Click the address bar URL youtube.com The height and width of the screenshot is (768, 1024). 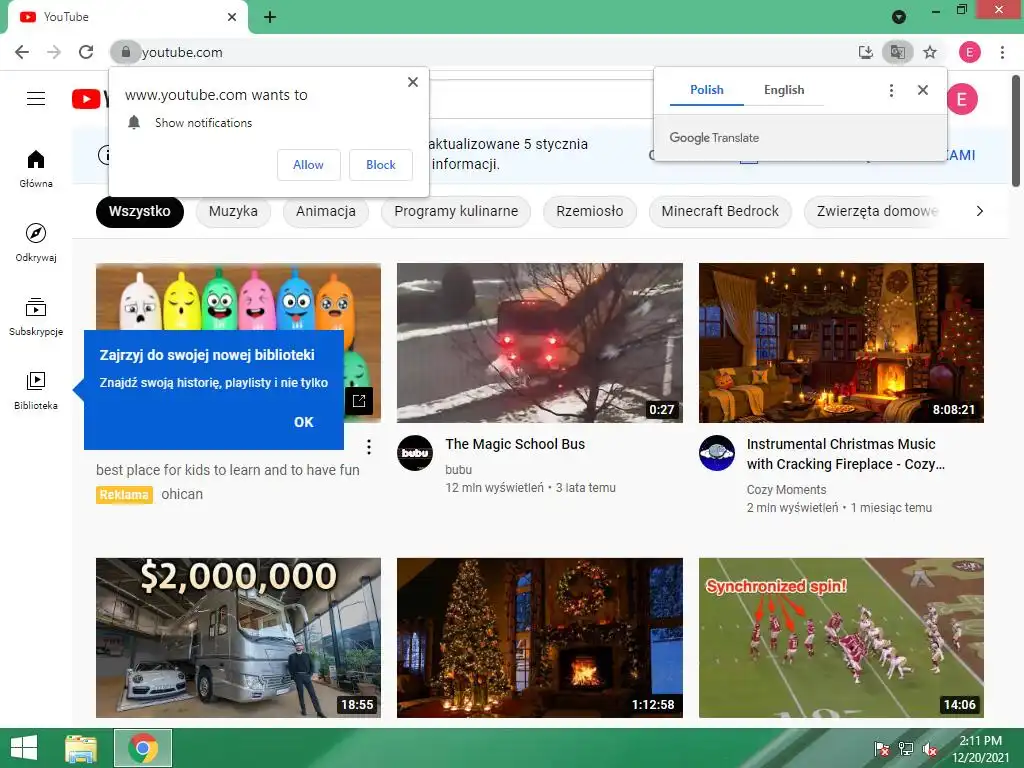(182, 52)
